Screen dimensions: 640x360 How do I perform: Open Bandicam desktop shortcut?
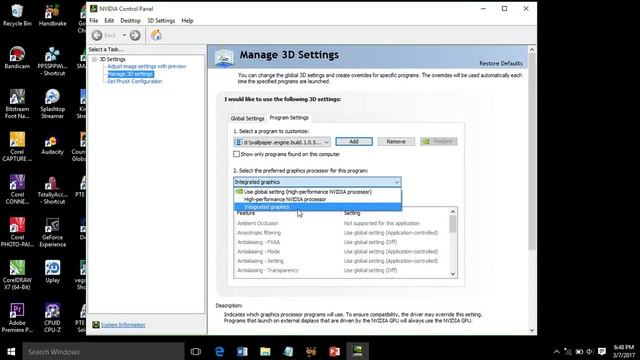[x=17, y=58]
